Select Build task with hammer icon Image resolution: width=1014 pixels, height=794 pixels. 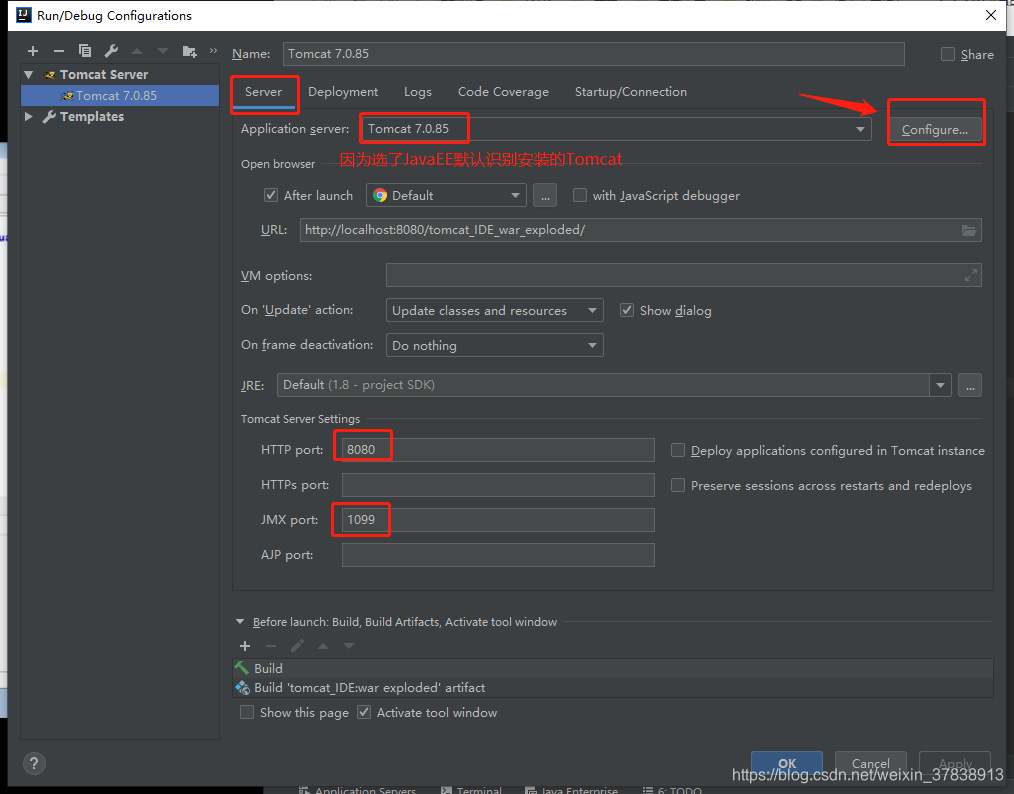(x=612, y=669)
